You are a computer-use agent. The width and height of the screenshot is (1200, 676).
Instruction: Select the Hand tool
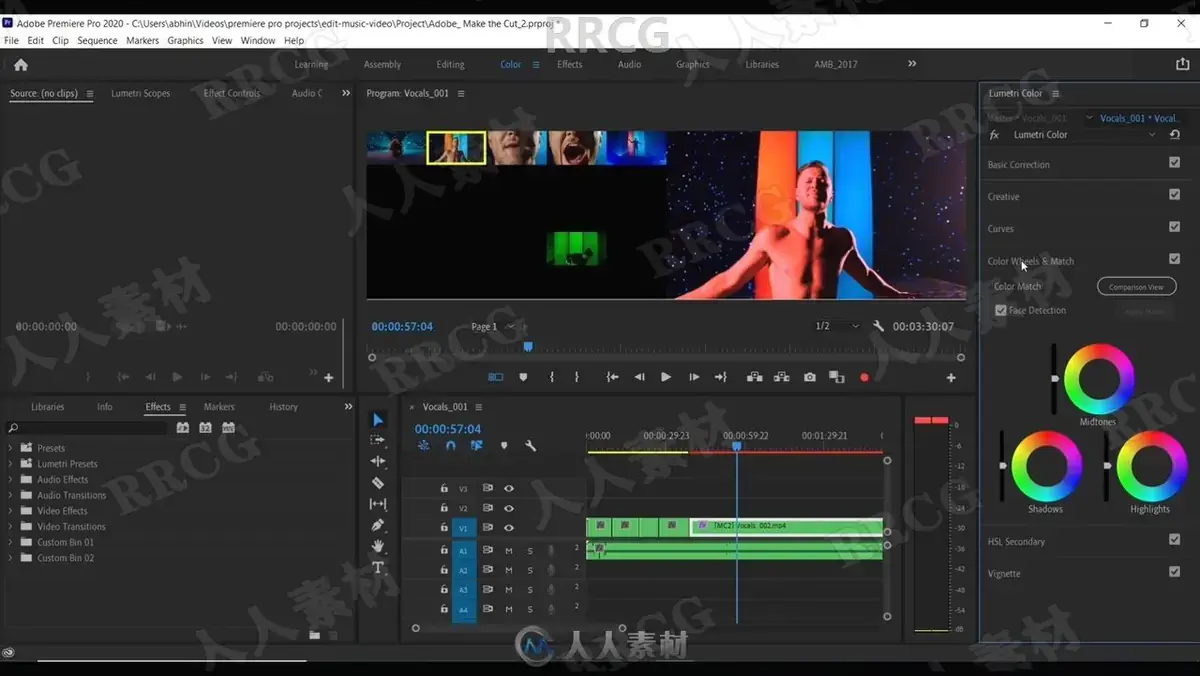378,546
